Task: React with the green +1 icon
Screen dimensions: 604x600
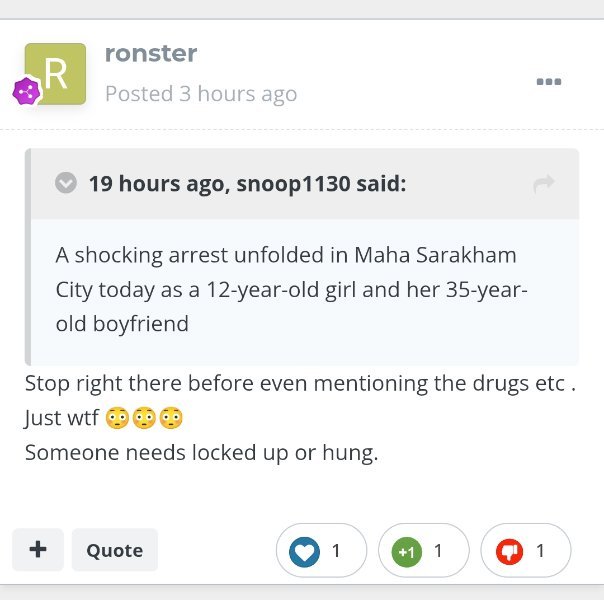Action: tap(407, 552)
